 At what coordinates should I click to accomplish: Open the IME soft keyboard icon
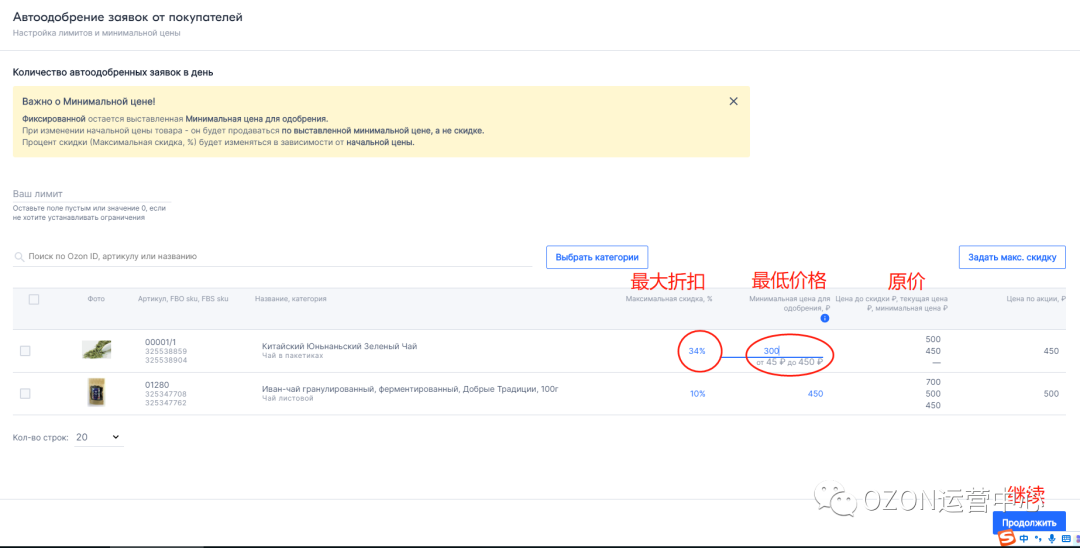(x=1066, y=538)
